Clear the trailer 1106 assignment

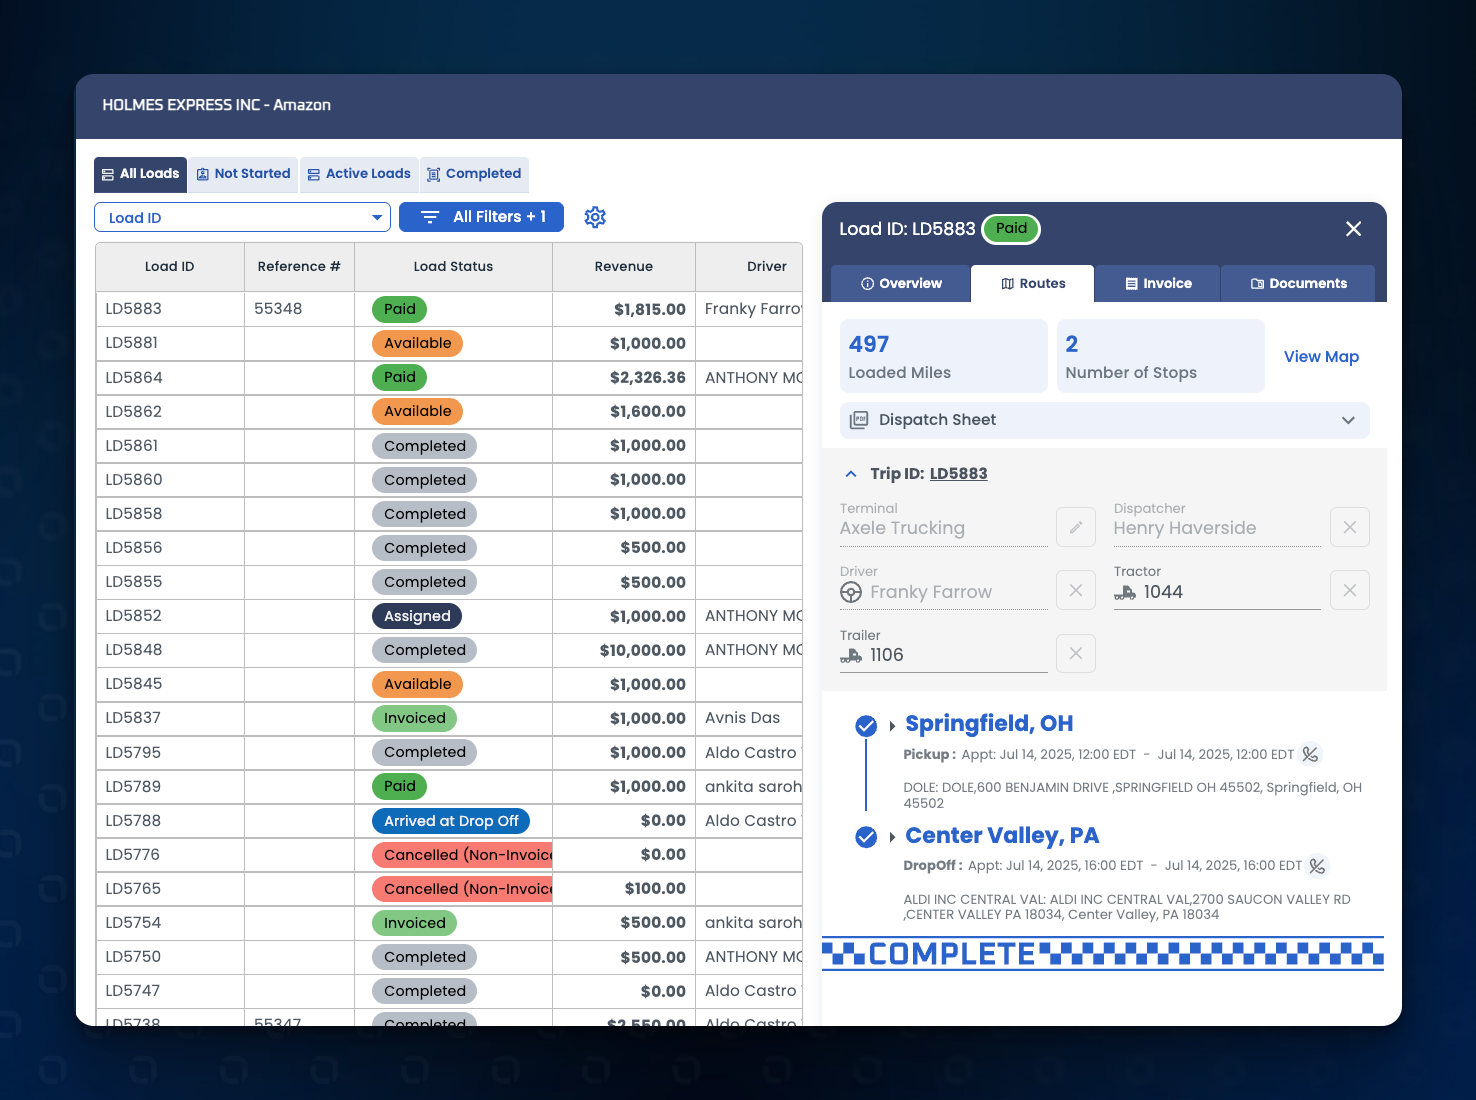[1076, 653]
